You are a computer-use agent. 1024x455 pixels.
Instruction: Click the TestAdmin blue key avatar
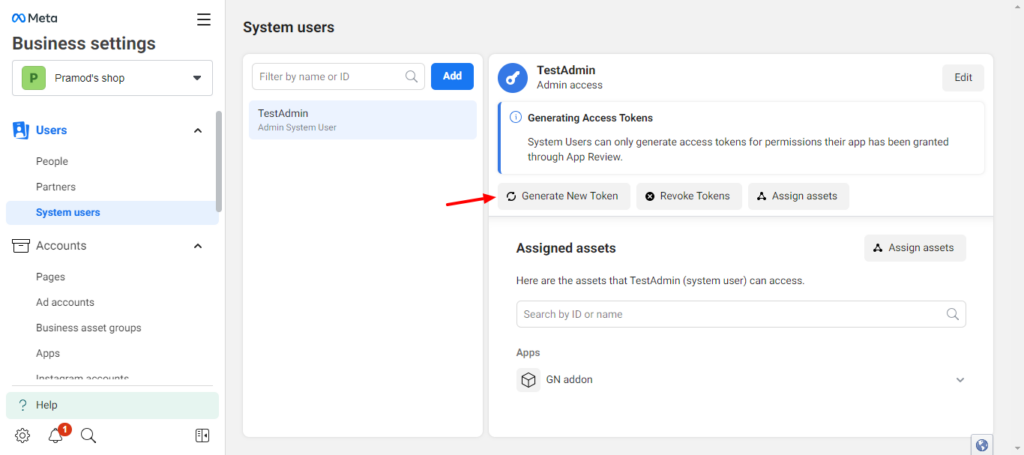pyautogui.click(x=513, y=78)
